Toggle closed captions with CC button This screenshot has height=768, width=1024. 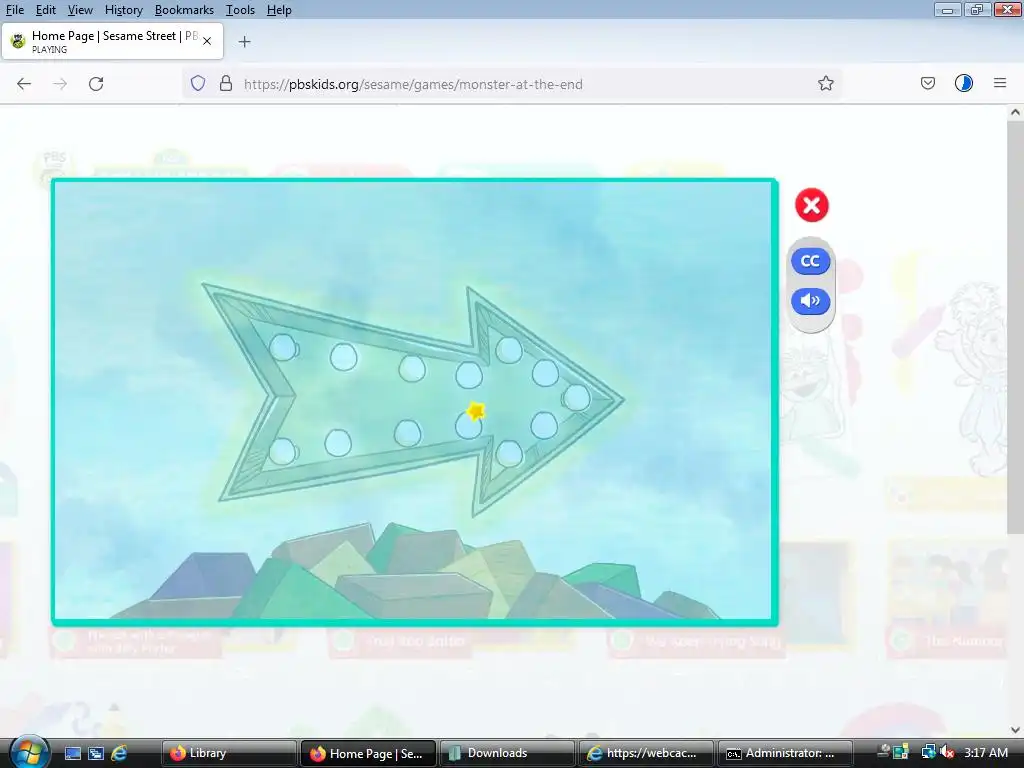(810, 261)
